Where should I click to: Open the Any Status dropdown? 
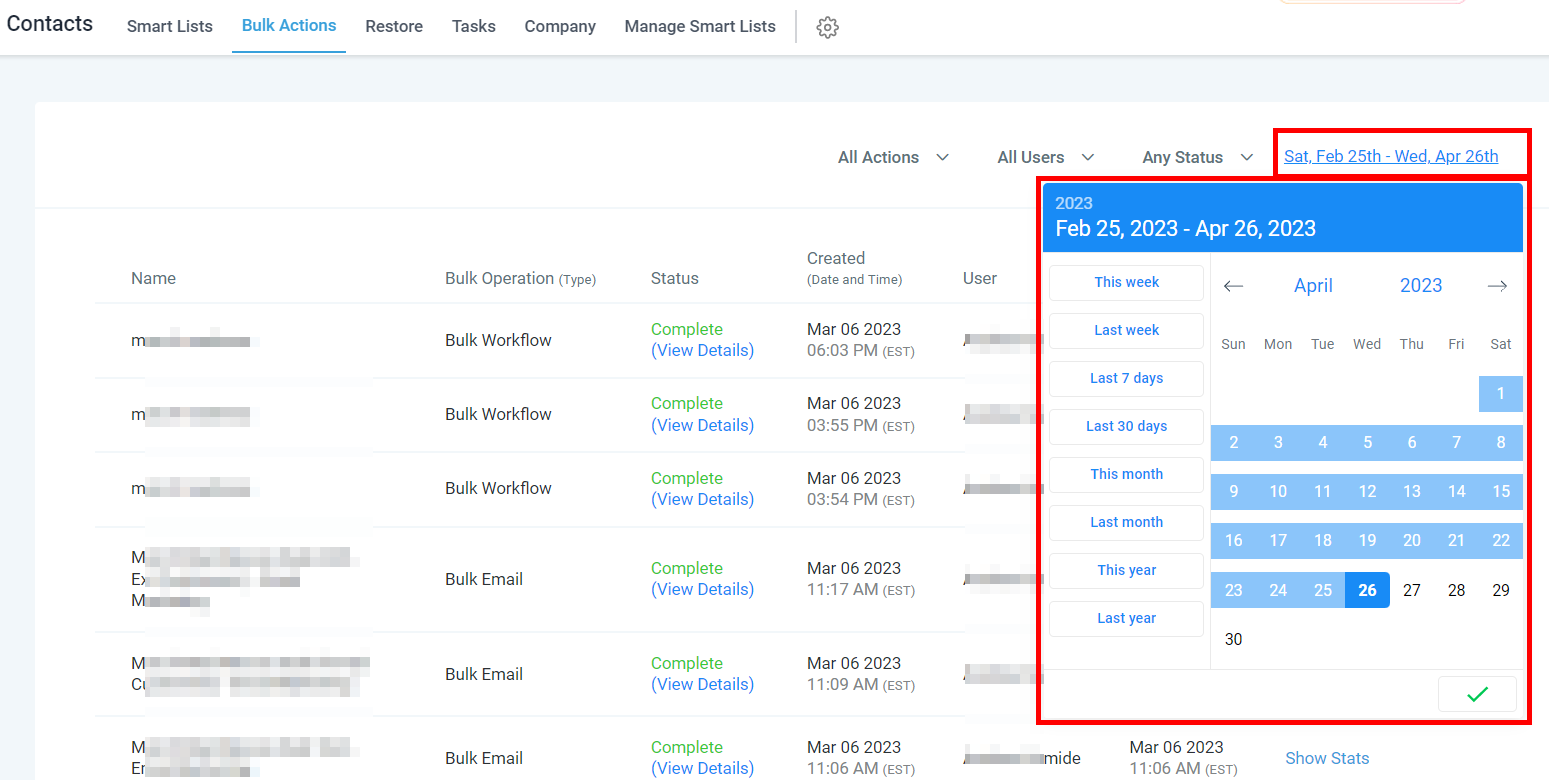(1197, 157)
